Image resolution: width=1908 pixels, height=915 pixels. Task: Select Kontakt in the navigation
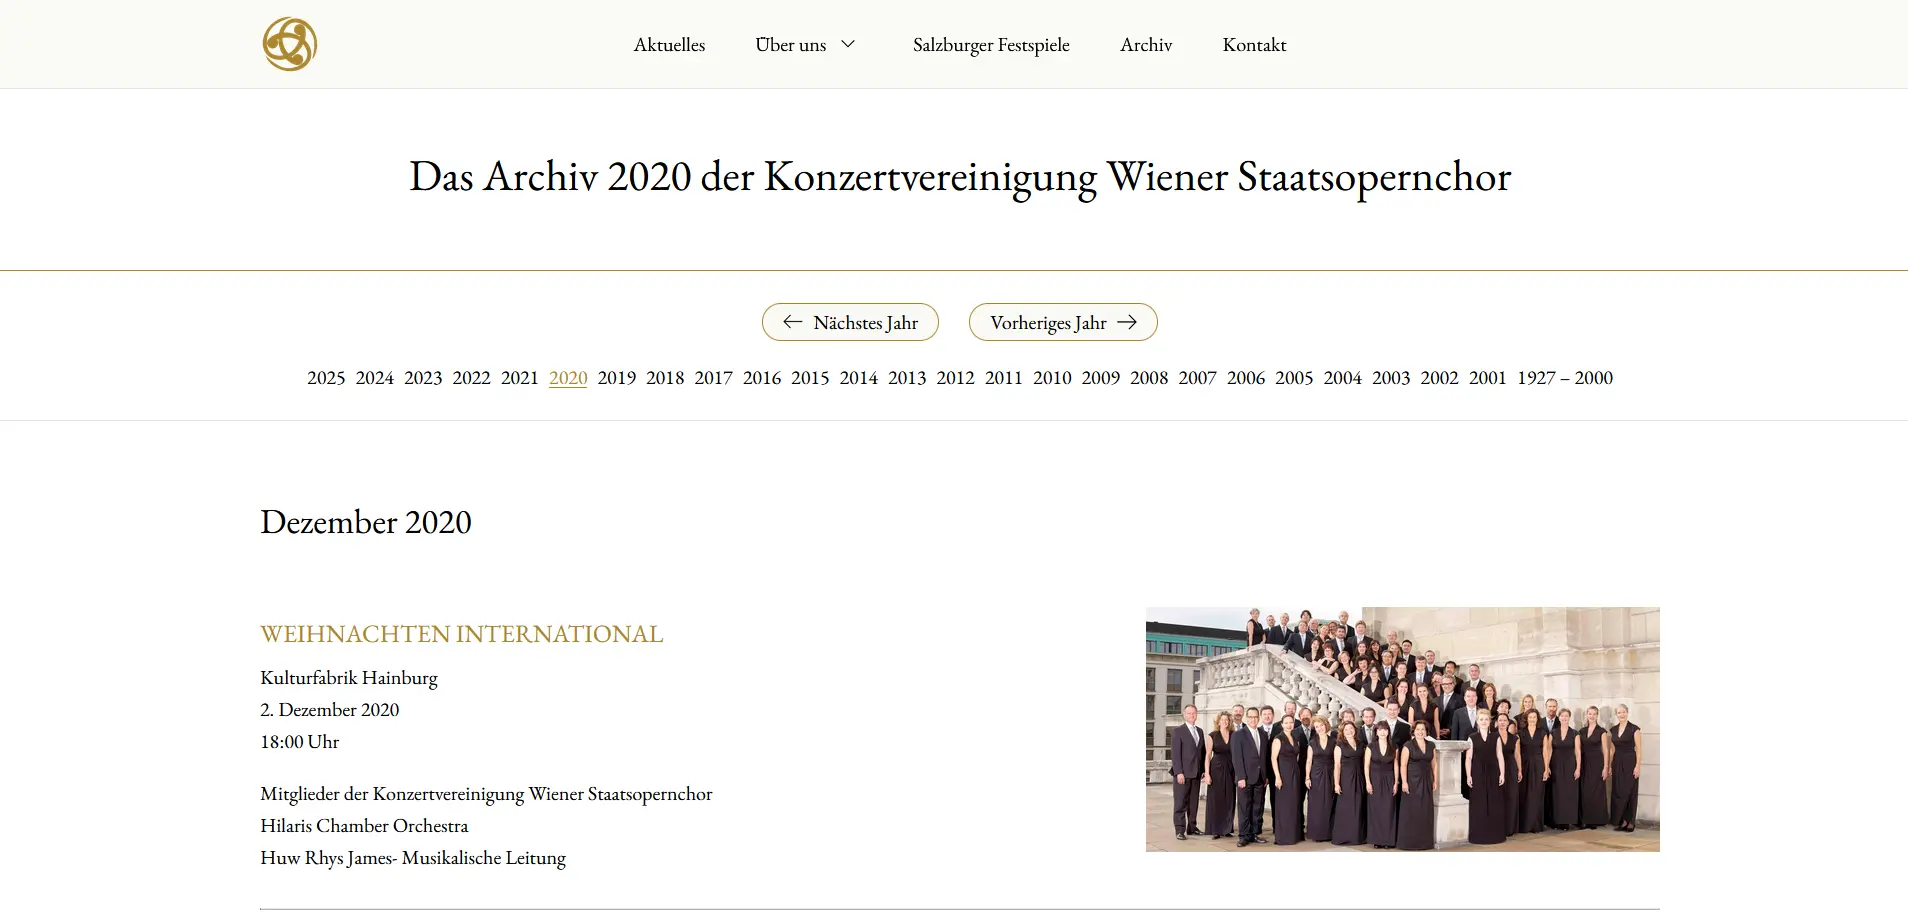1255,44
